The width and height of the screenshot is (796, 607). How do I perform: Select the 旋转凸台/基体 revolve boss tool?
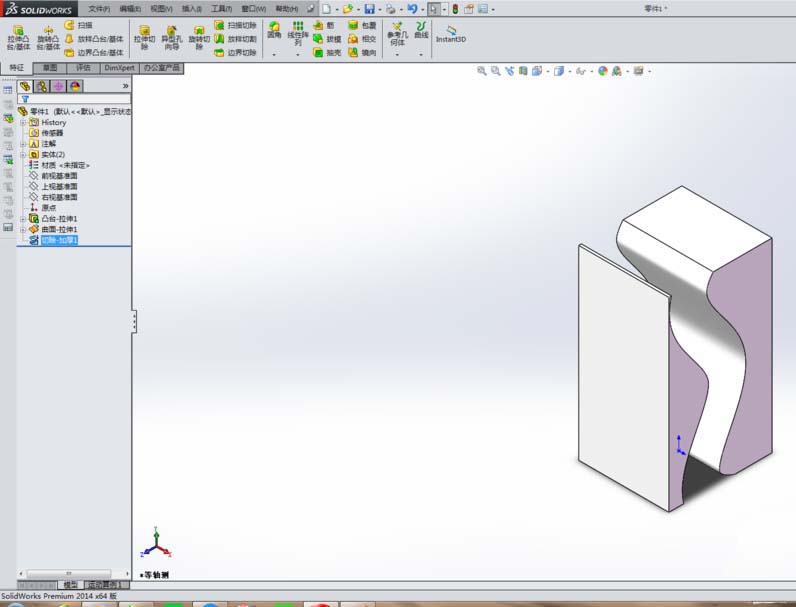[48, 38]
